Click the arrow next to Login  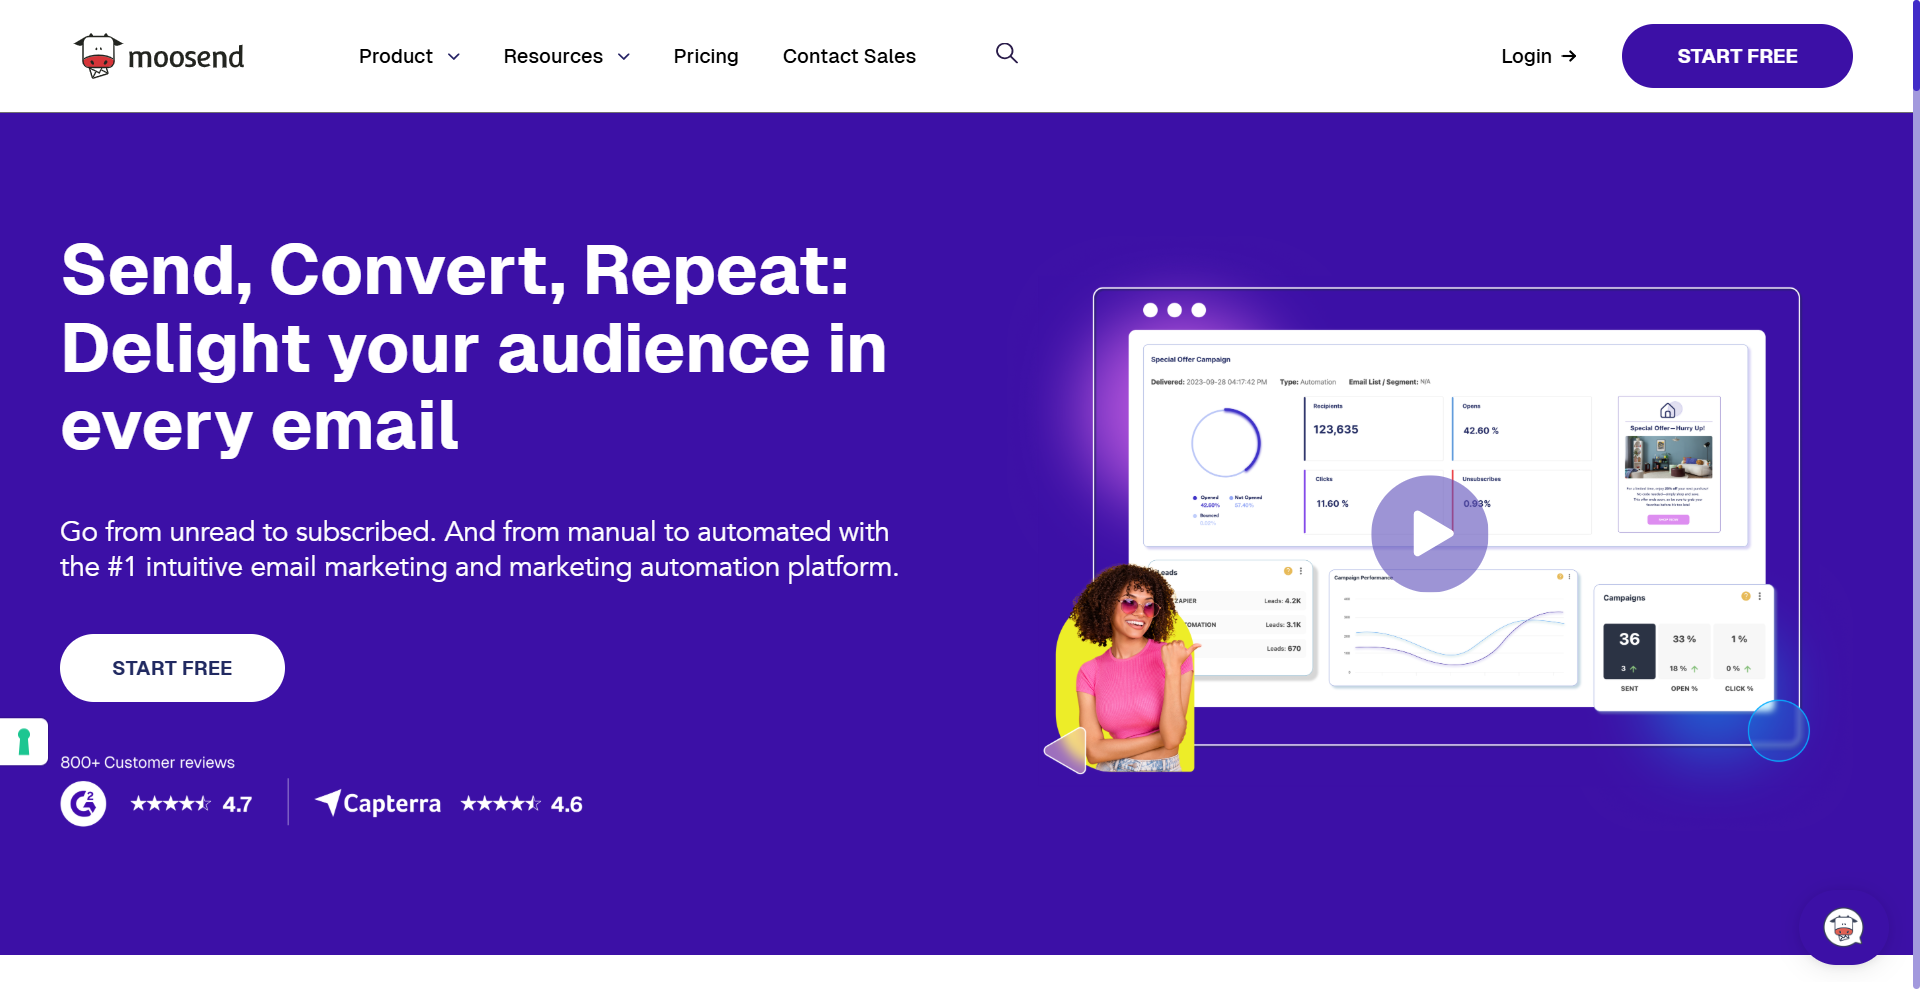pos(1569,57)
